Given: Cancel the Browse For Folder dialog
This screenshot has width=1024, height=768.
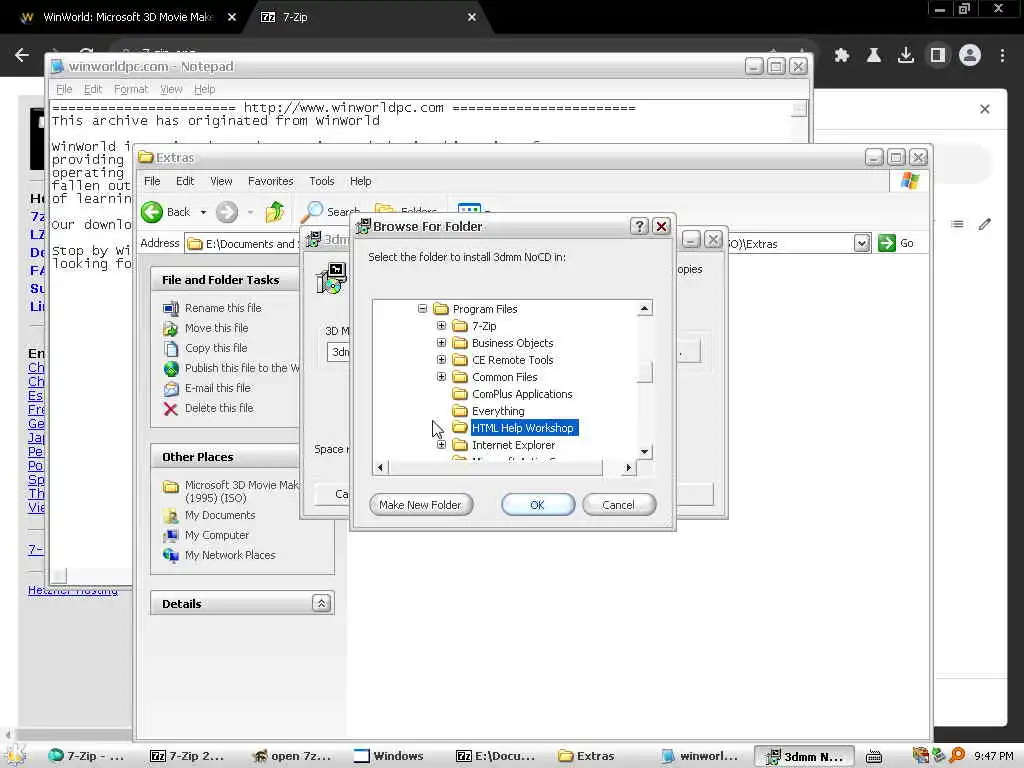Looking at the screenshot, I should 618,505.
